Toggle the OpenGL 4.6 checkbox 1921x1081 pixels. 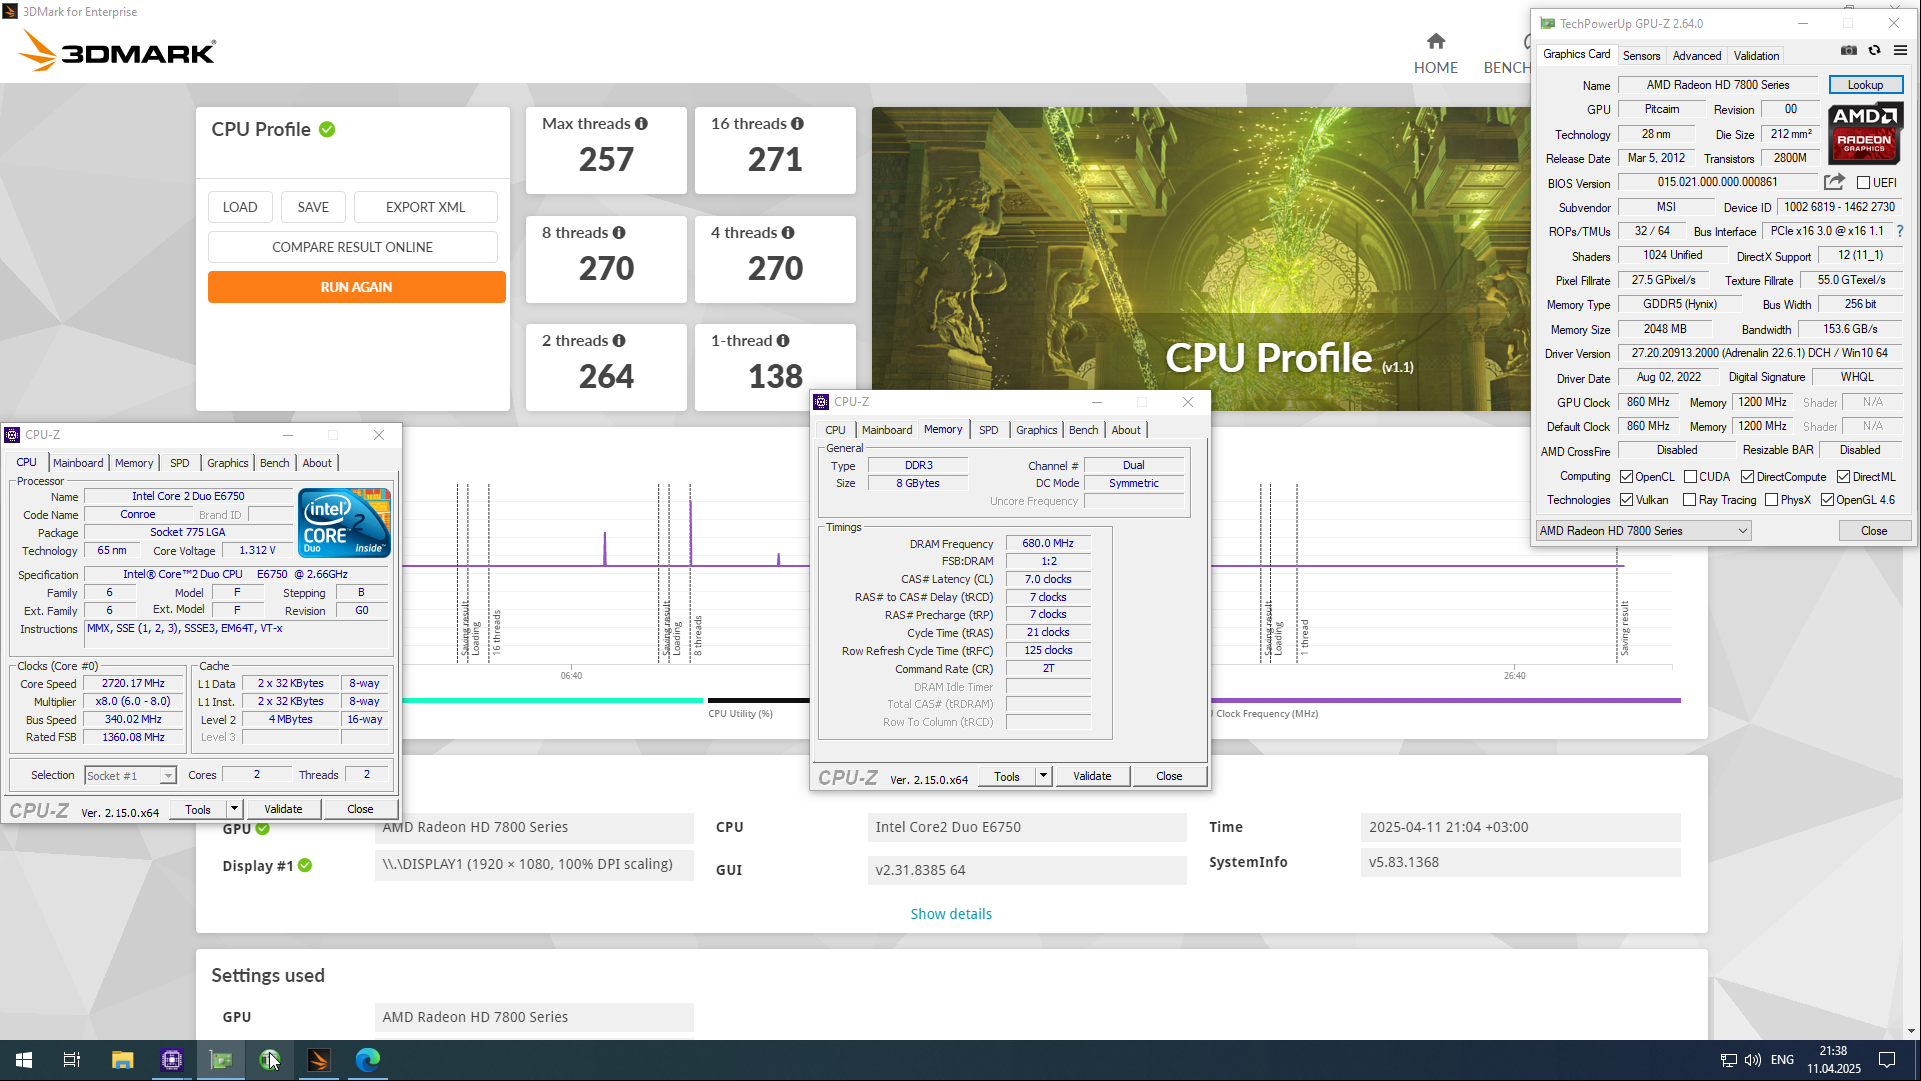(1828, 500)
